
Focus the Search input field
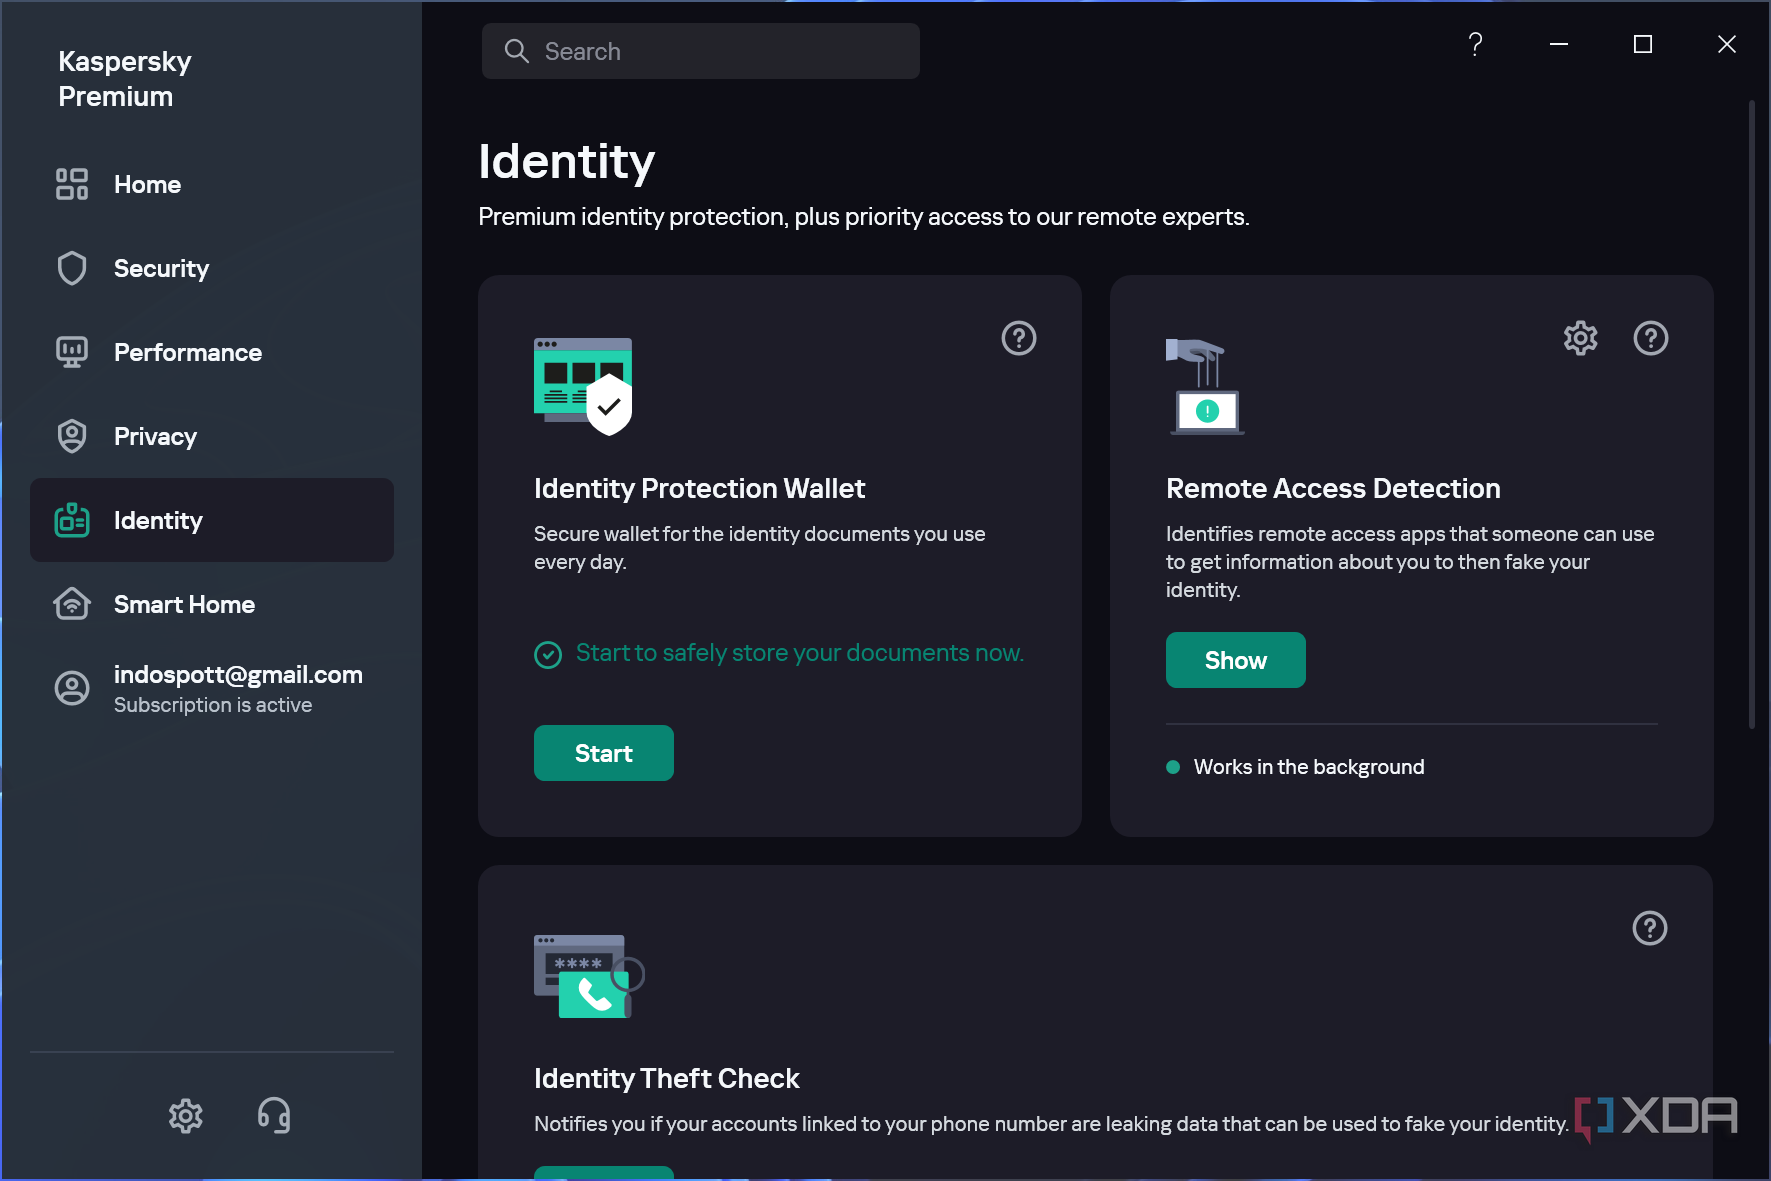tap(701, 51)
